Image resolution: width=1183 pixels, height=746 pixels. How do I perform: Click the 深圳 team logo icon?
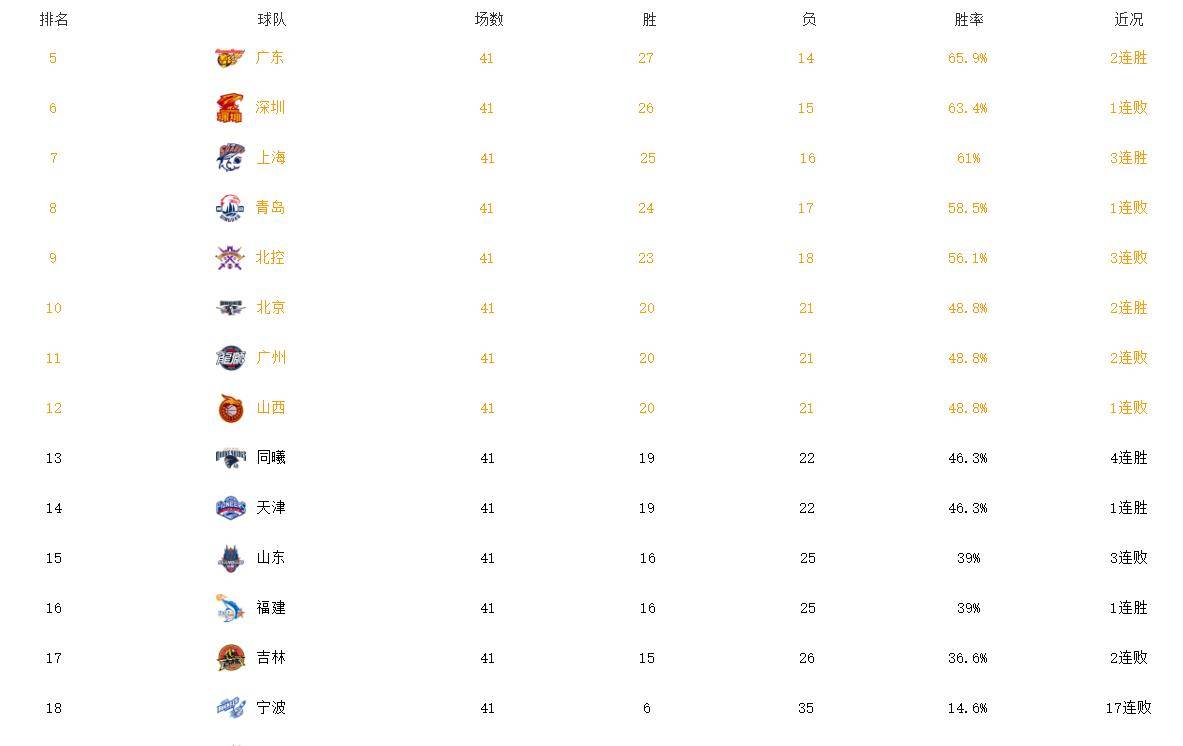(230, 108)
